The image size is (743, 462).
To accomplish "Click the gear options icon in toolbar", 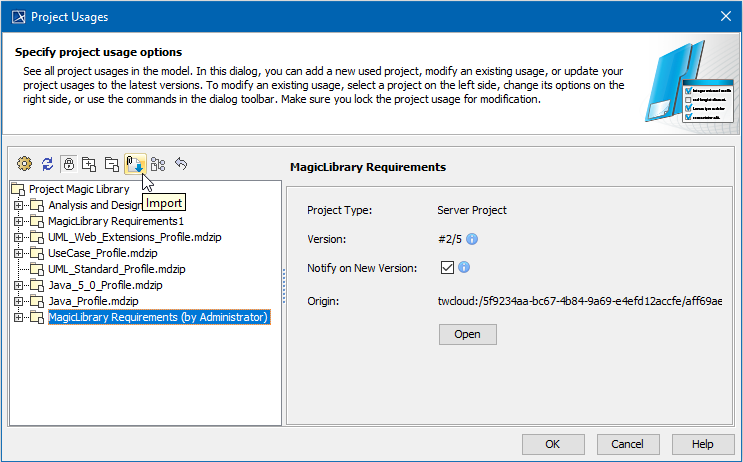I will [x=25, y=164].
